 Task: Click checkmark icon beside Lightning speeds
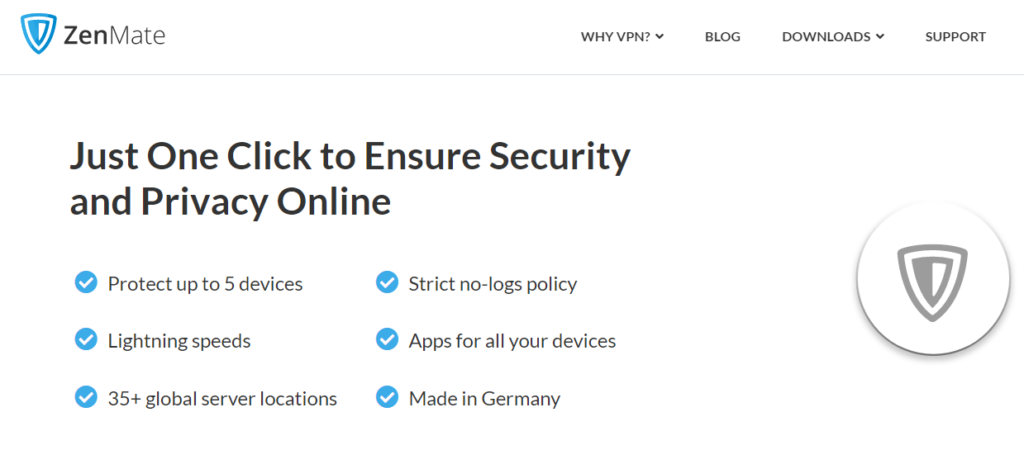point(86,340)
